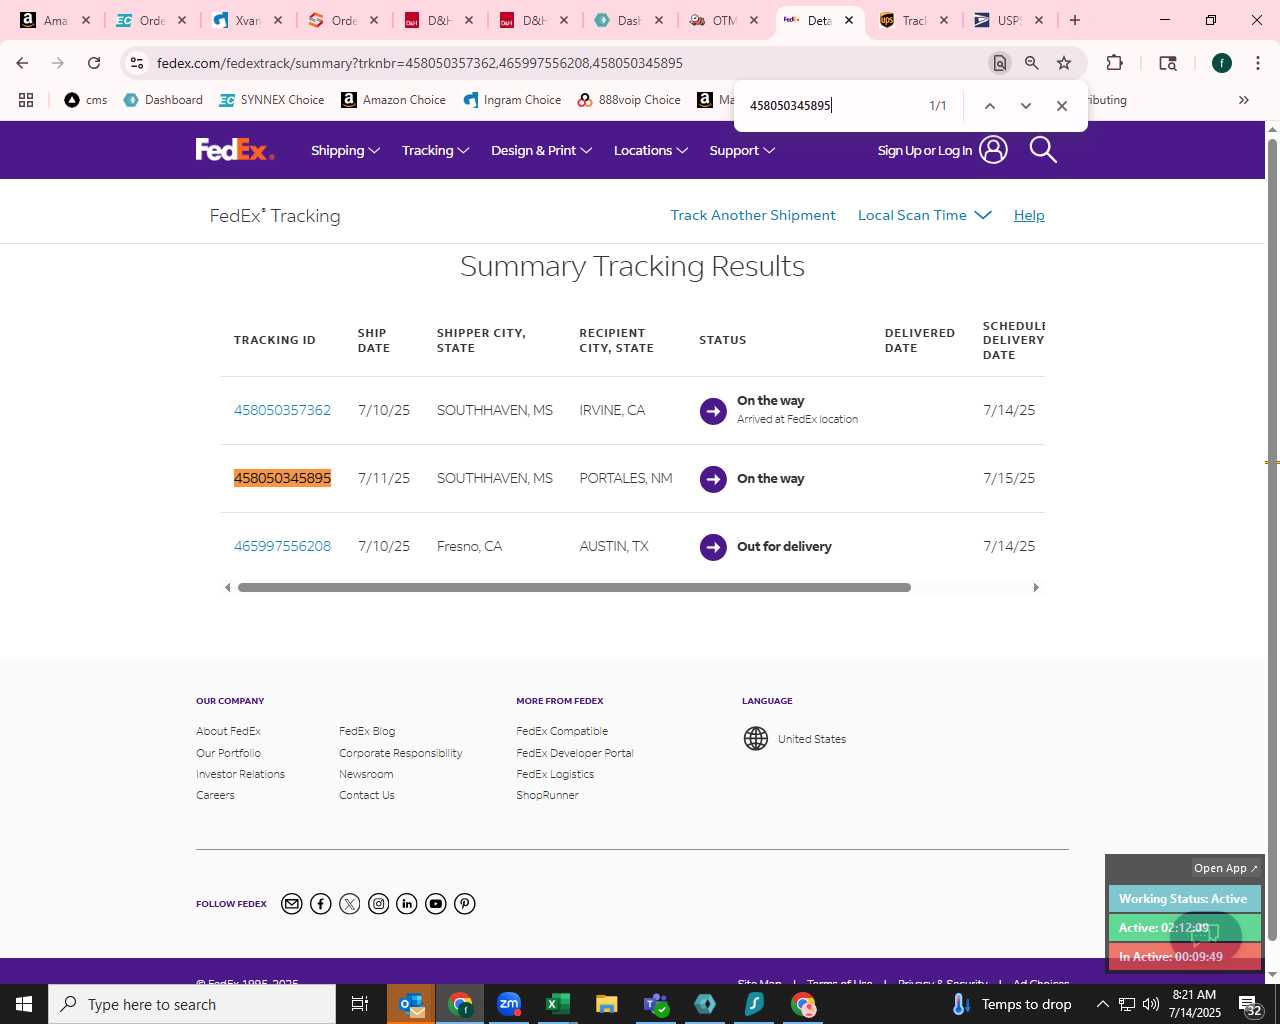Click the Open App button in tracker widget
The width and height of the screenshot is (1280, 1024).
(1225, 868)
